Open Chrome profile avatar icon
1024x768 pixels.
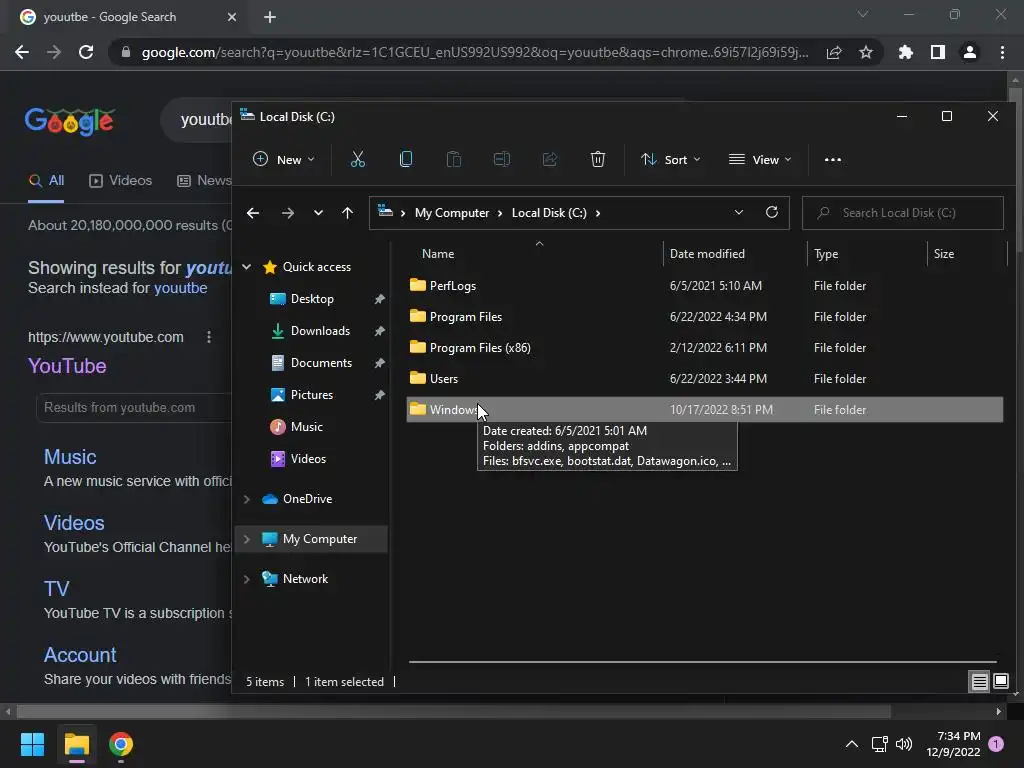pyautogui.click(x=969, y=52)
